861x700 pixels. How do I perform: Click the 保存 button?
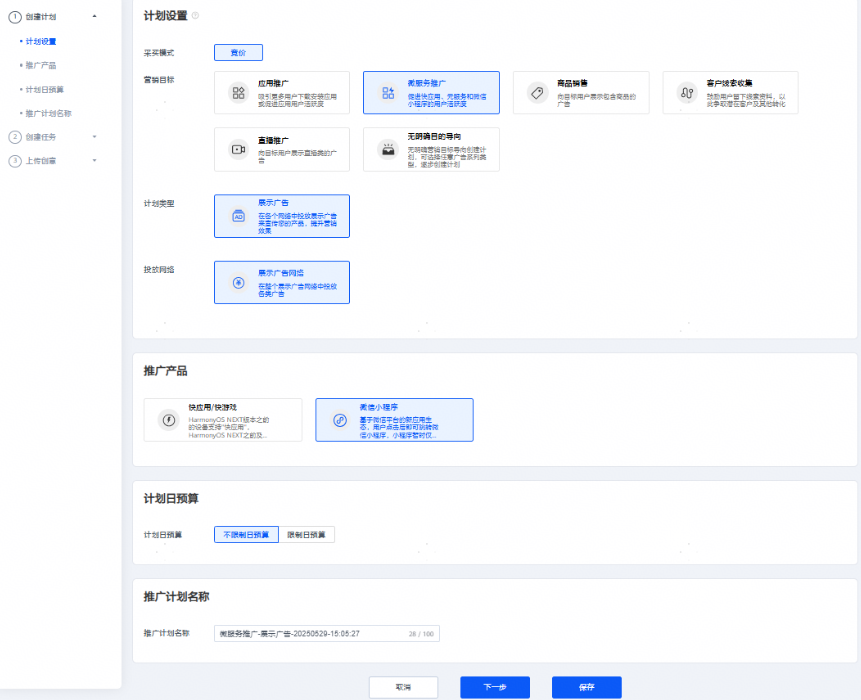pyautogui.click(x=586, y=687)
